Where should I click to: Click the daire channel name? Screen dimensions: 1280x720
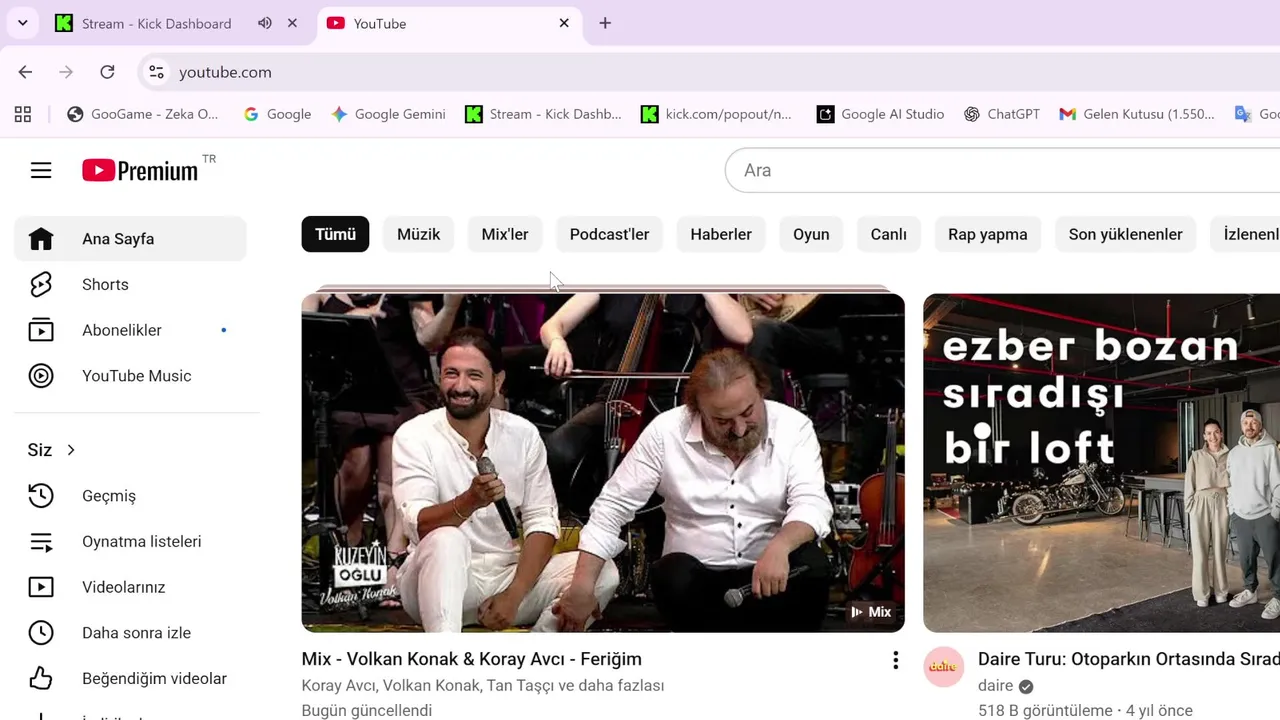pos(995,686)
